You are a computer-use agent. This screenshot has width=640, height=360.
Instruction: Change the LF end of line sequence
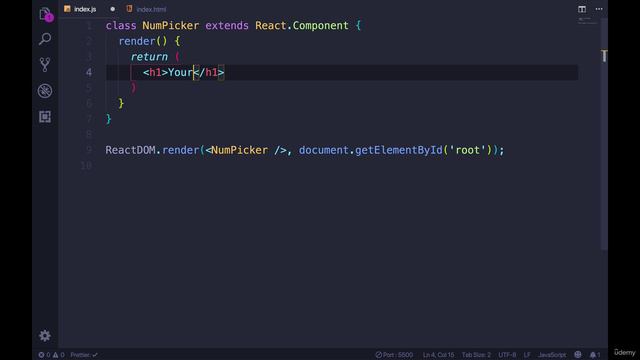[527, 355]
